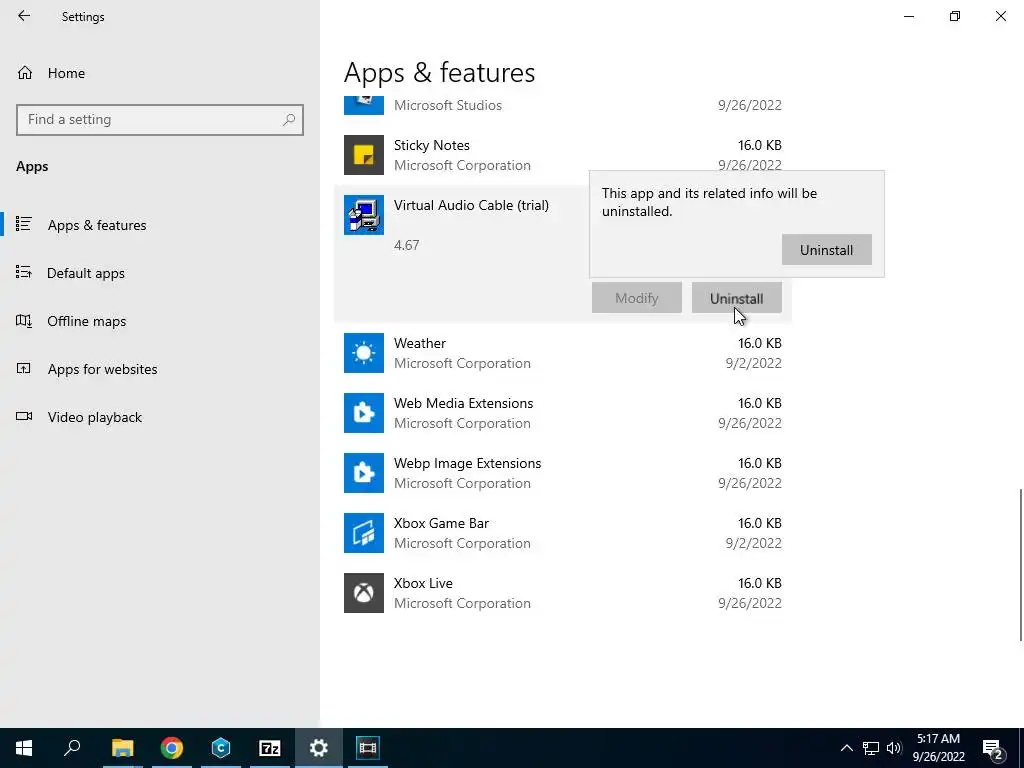This screenshot has width=1024, height=768.
Task: Click the back arrow in Settings
Action: [x=24, y=16]
